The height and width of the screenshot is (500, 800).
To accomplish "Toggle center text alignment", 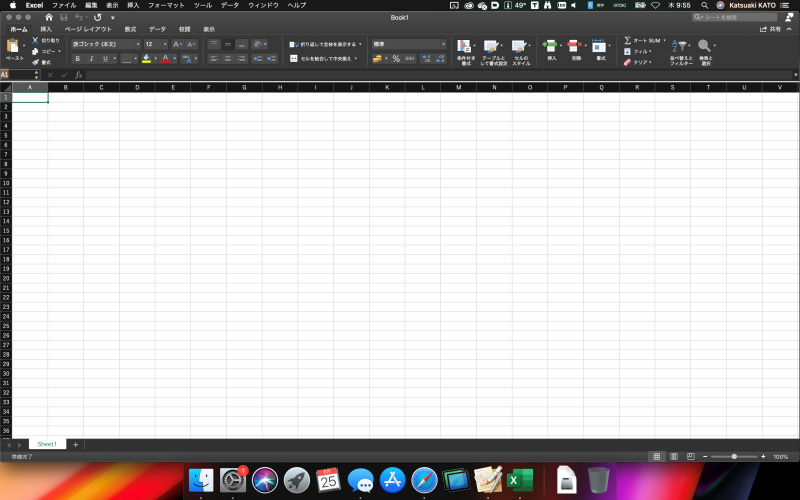I will pyautogui.click(x=228, y=59).
